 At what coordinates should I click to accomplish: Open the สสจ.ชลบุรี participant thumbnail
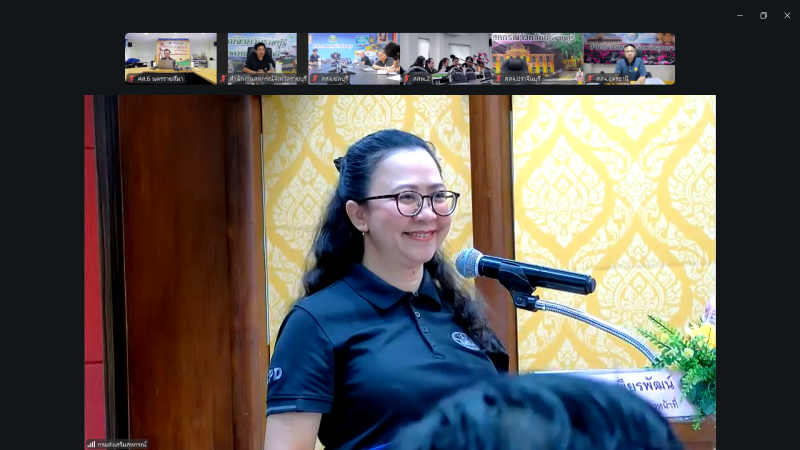tap(354, 55)
